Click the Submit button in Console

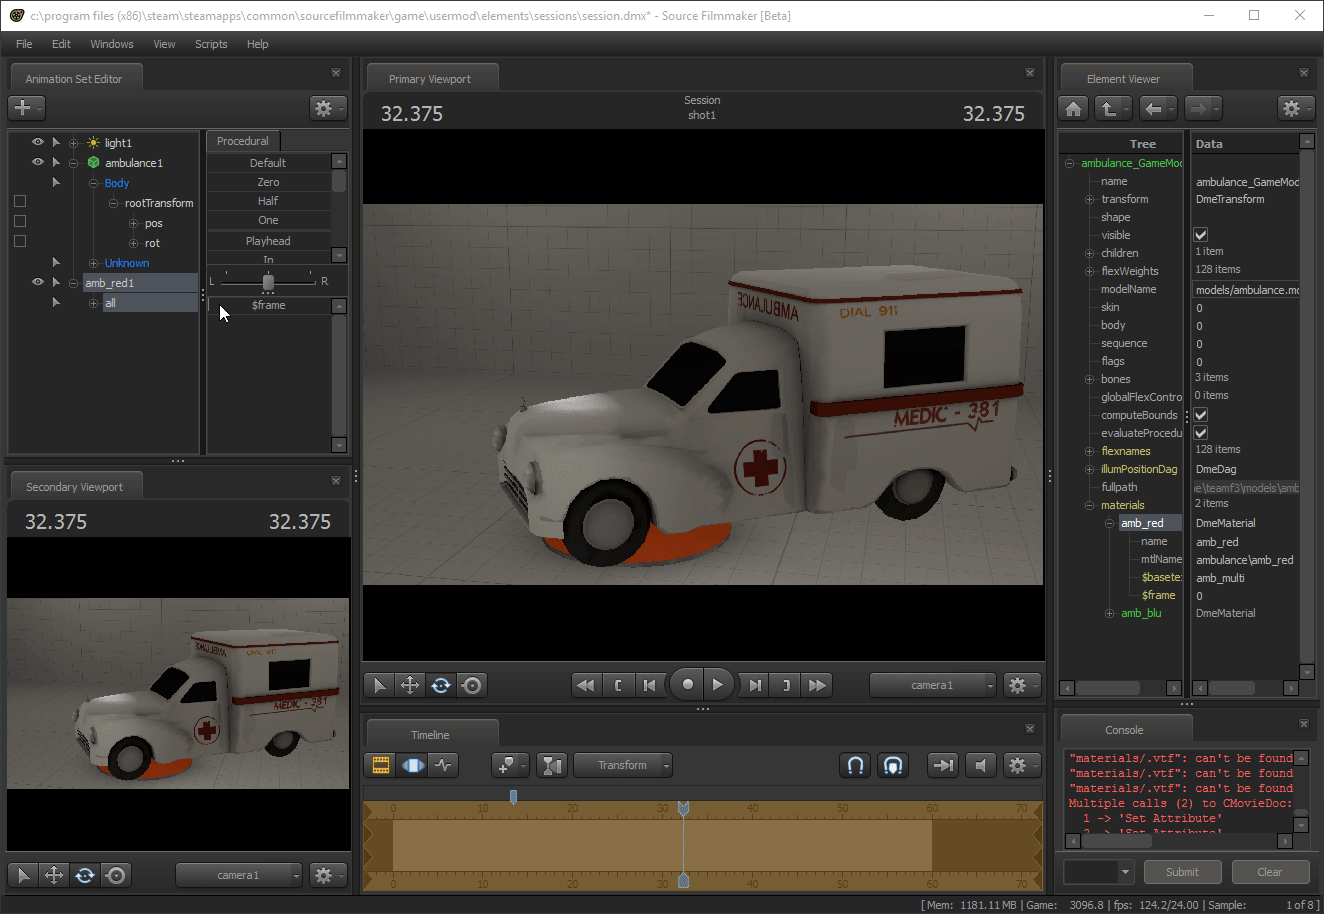coord(1182,872)
